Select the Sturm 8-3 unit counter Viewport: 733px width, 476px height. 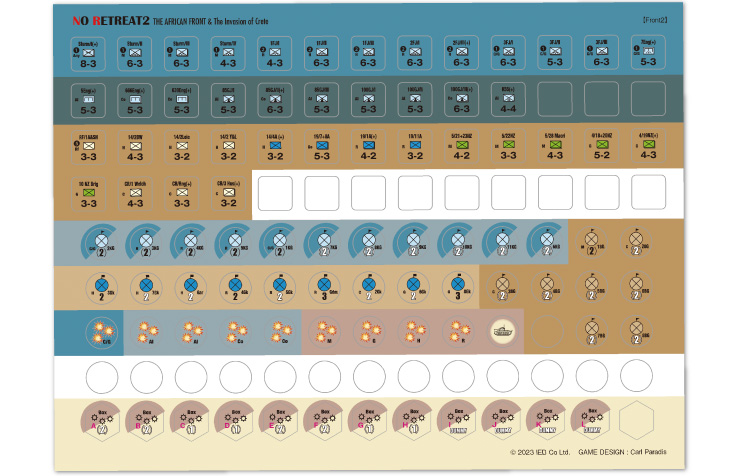coord(88,54)
